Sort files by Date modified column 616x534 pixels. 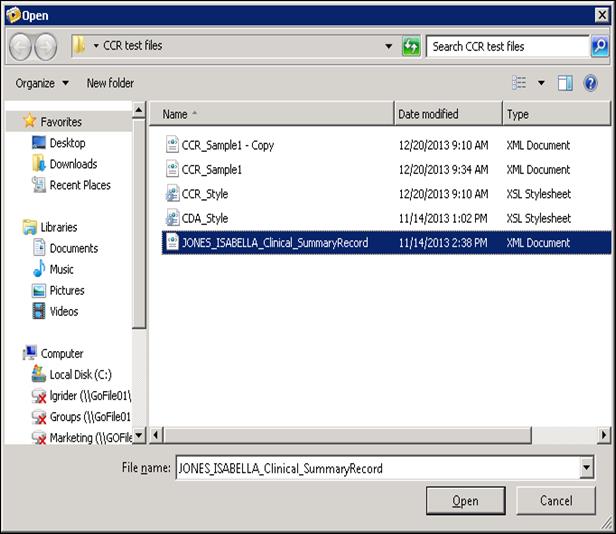pos(427,114)
